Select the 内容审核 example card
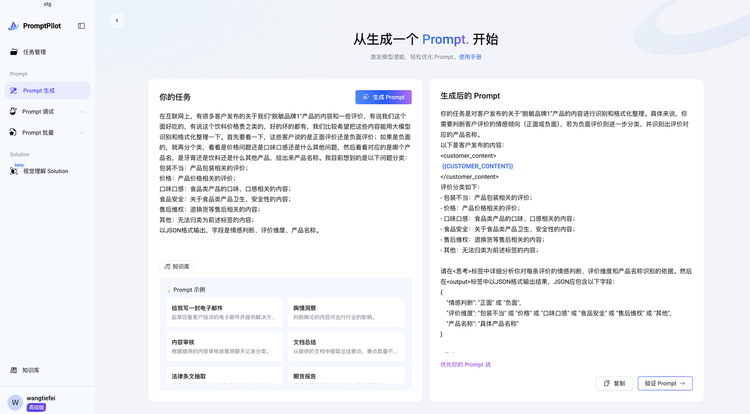 (224, 347)
